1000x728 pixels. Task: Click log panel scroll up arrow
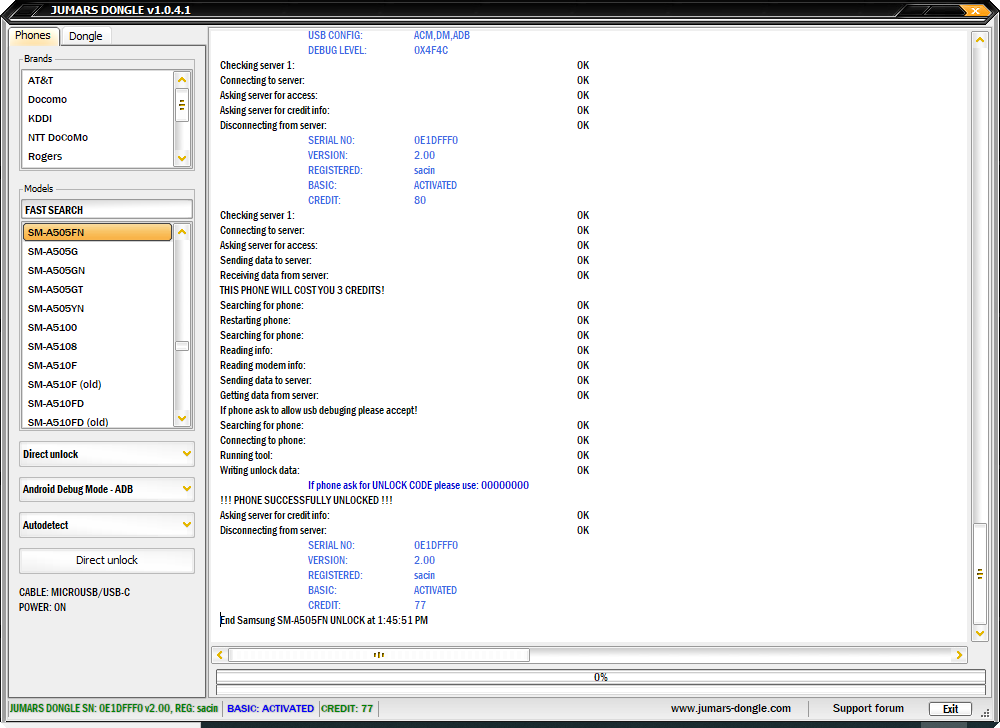tap(980, 41)
